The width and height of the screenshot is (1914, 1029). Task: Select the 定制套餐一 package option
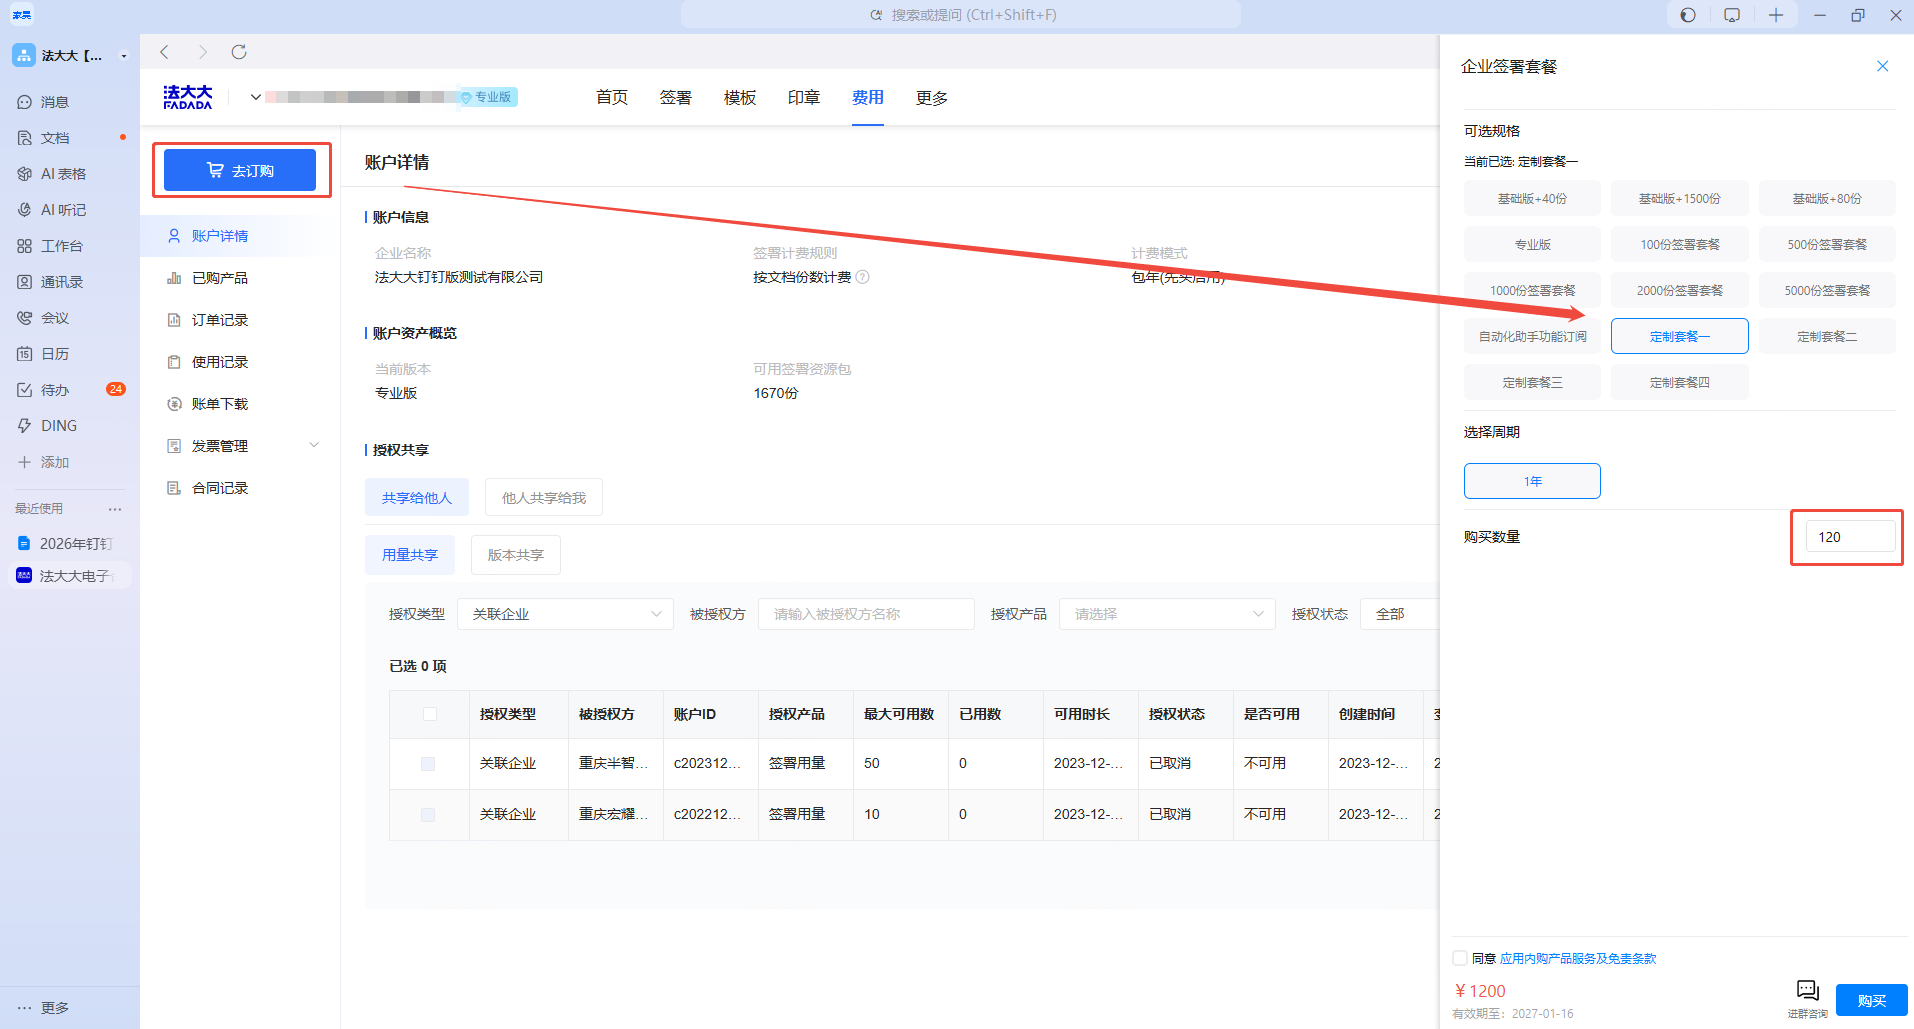click(x=1680, y=336)
